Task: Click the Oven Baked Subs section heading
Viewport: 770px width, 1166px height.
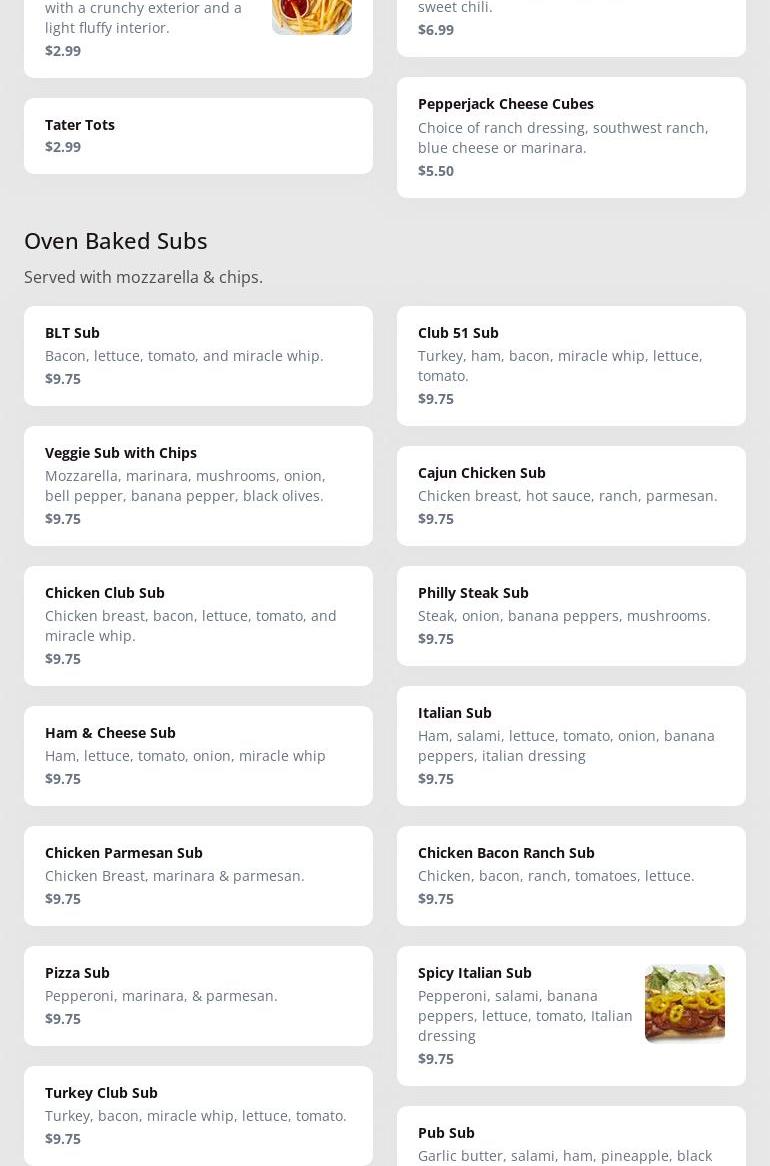Action: click(x=116, y=240)
